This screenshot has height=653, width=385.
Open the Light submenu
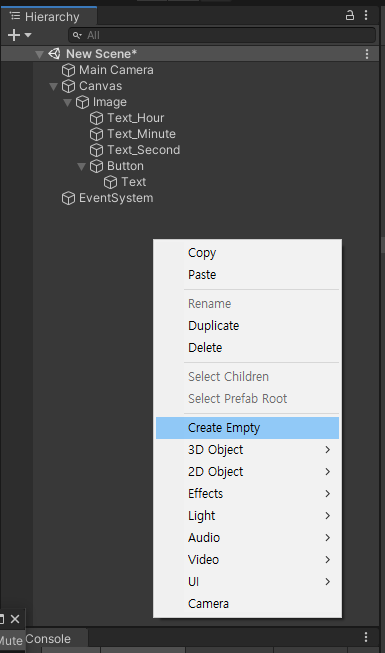coord(248,516)
